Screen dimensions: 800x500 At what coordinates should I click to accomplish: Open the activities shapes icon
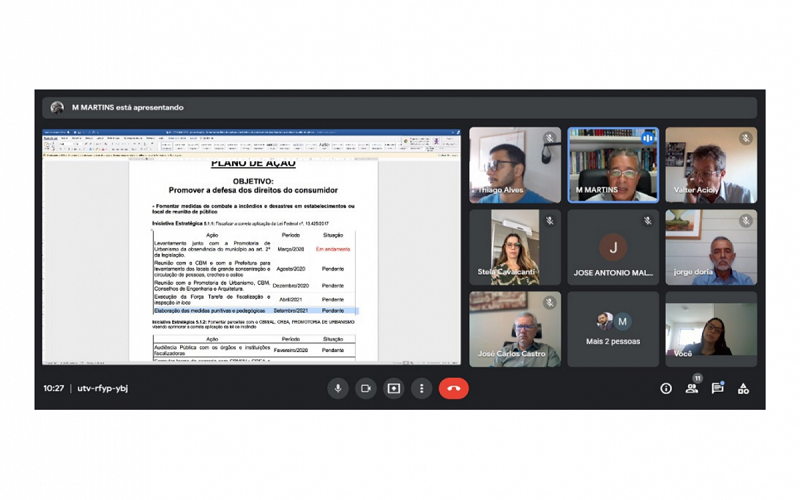pyautogui.click(x=743, y=389)
